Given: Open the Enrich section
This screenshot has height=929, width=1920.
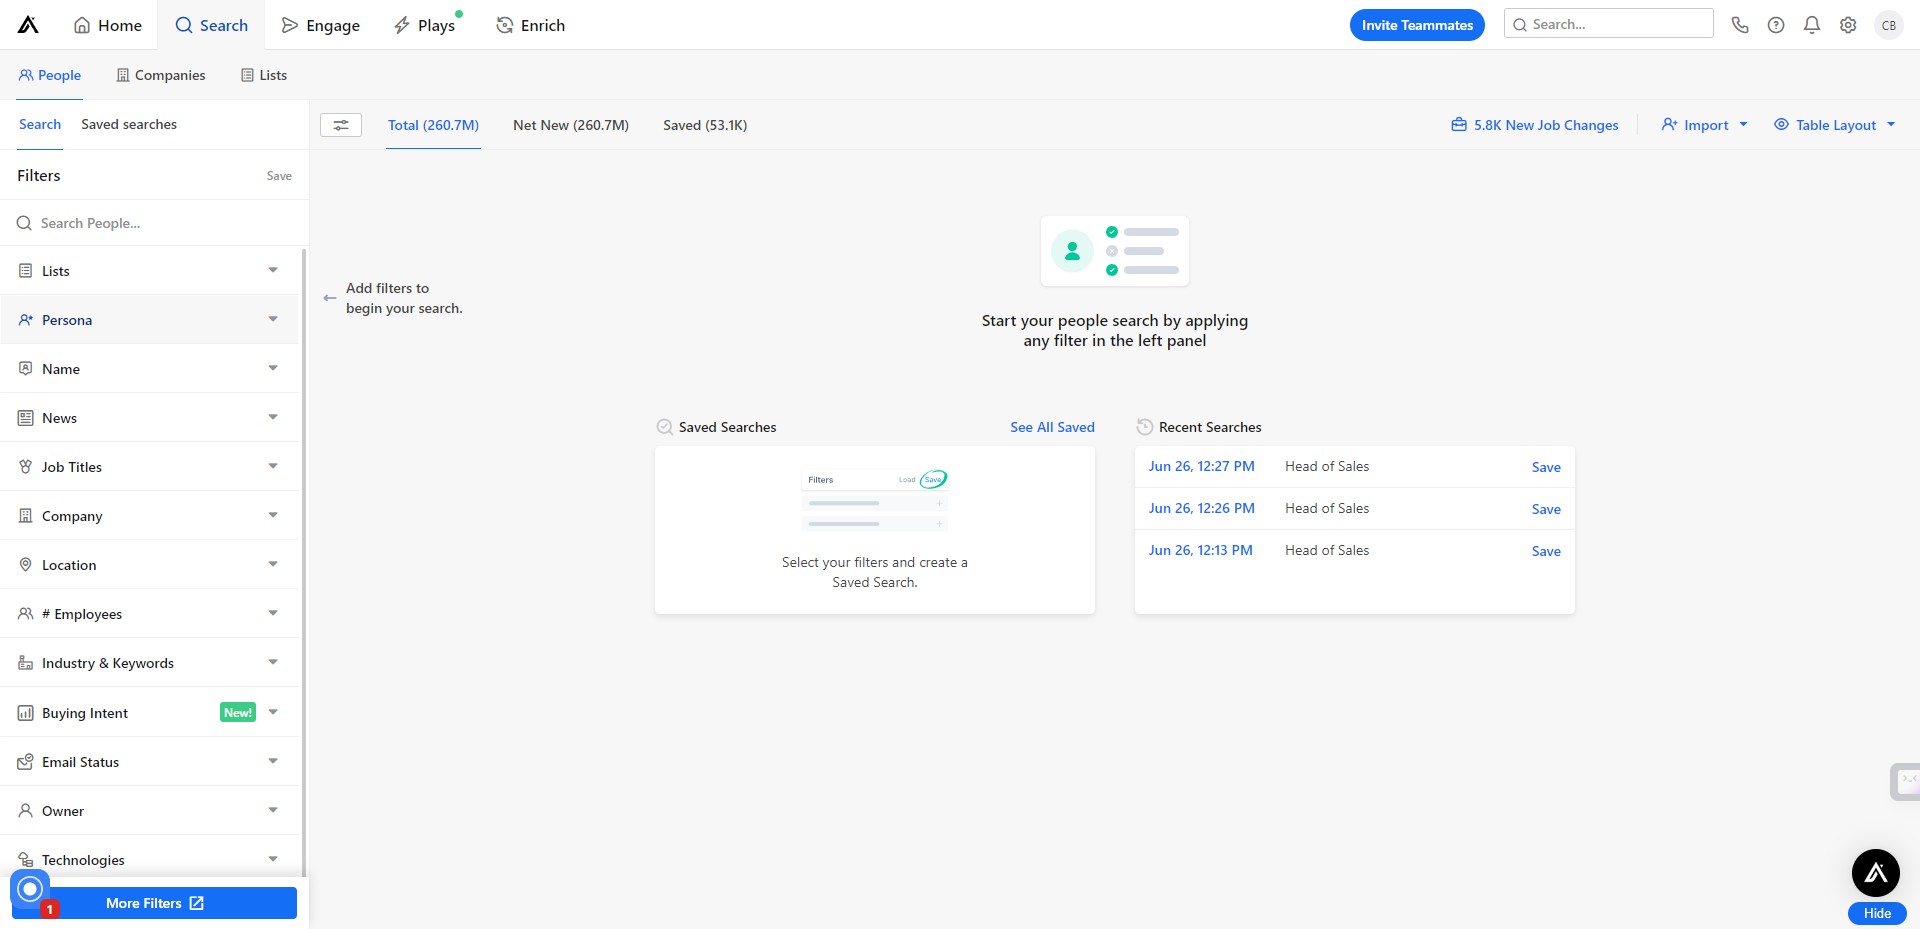Looking at the screenshot, I should [x=530, y=25].
